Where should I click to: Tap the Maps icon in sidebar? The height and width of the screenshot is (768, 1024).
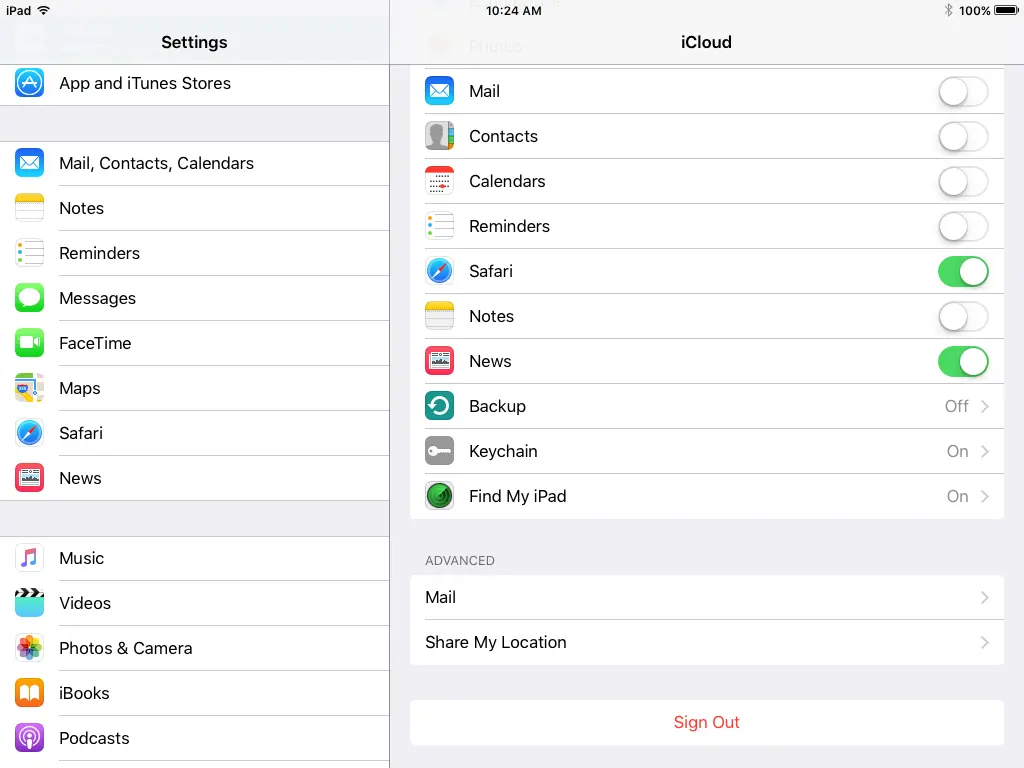pyautogui.click(x=29, y=388)
